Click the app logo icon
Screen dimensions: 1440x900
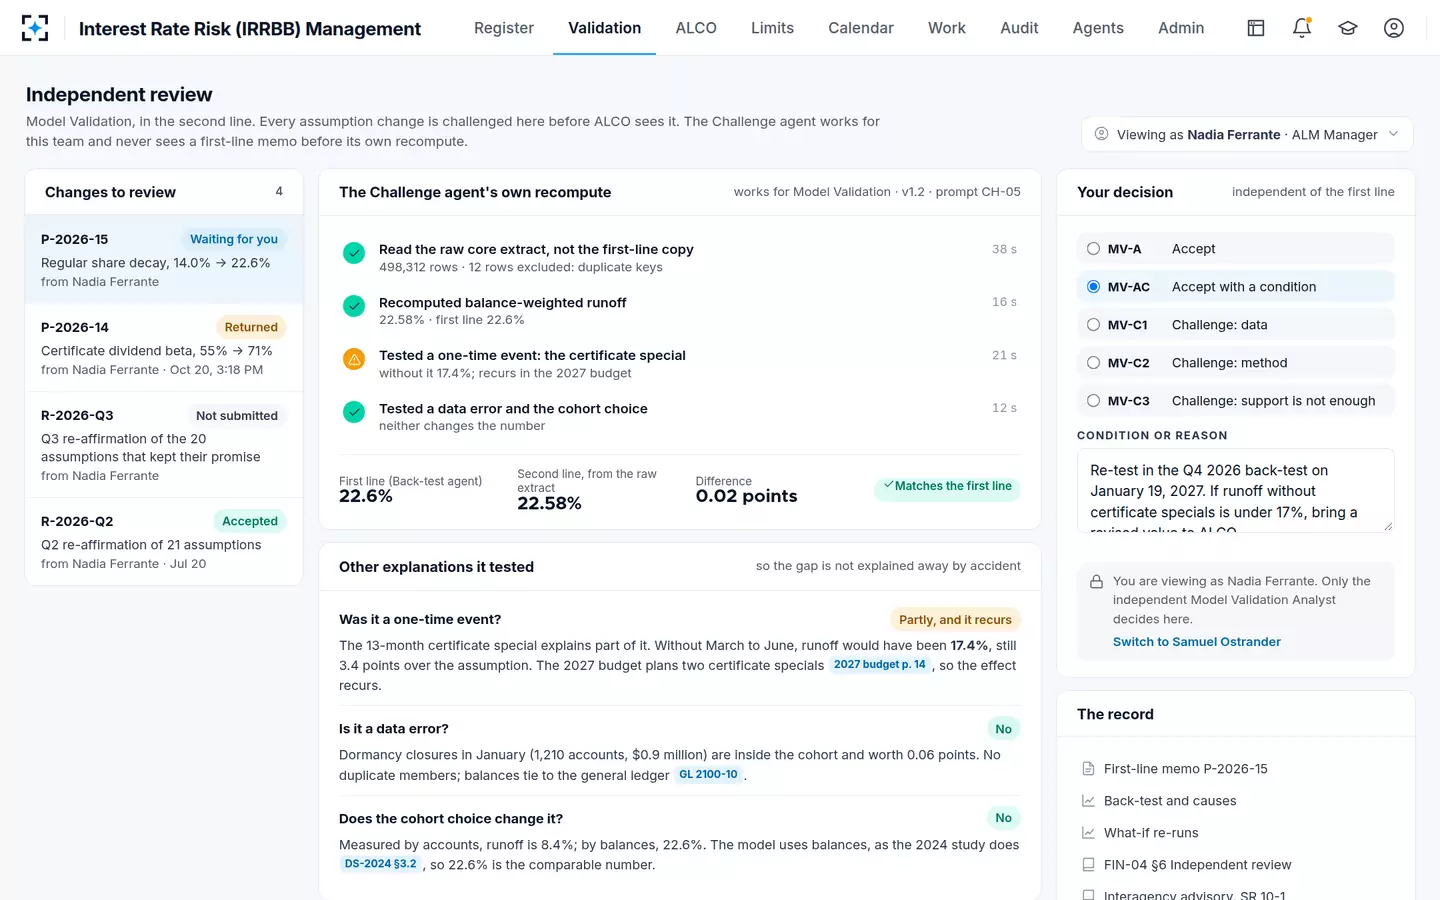click(x=35, y=28)
